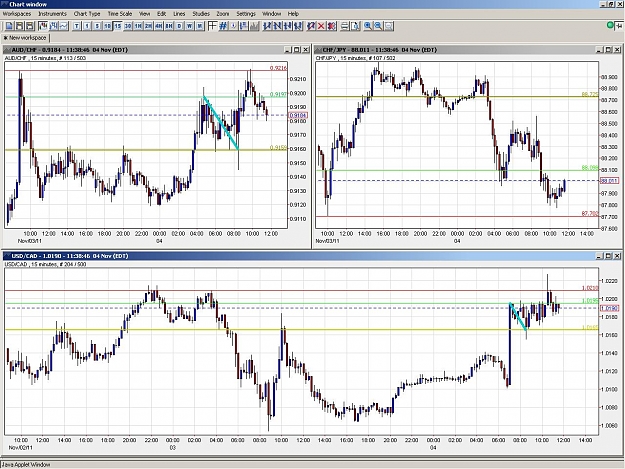Select the 8H time scale
Screen dimensions: 625x469
tap(169, 26)
